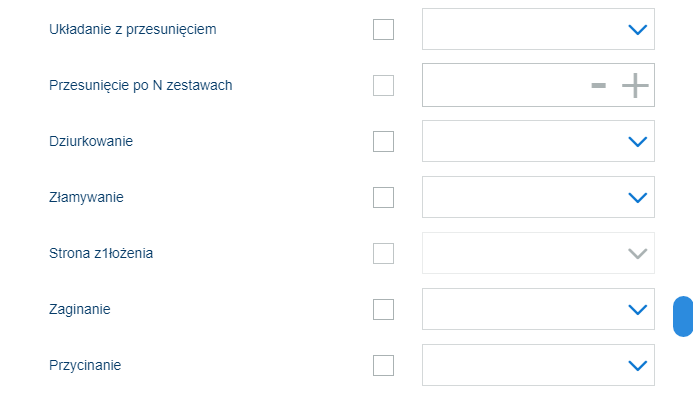Viewport: 693px width, 393px height.
Task: Open the Układanie z przesunięciem dropdown arrow
Action: 637,30
